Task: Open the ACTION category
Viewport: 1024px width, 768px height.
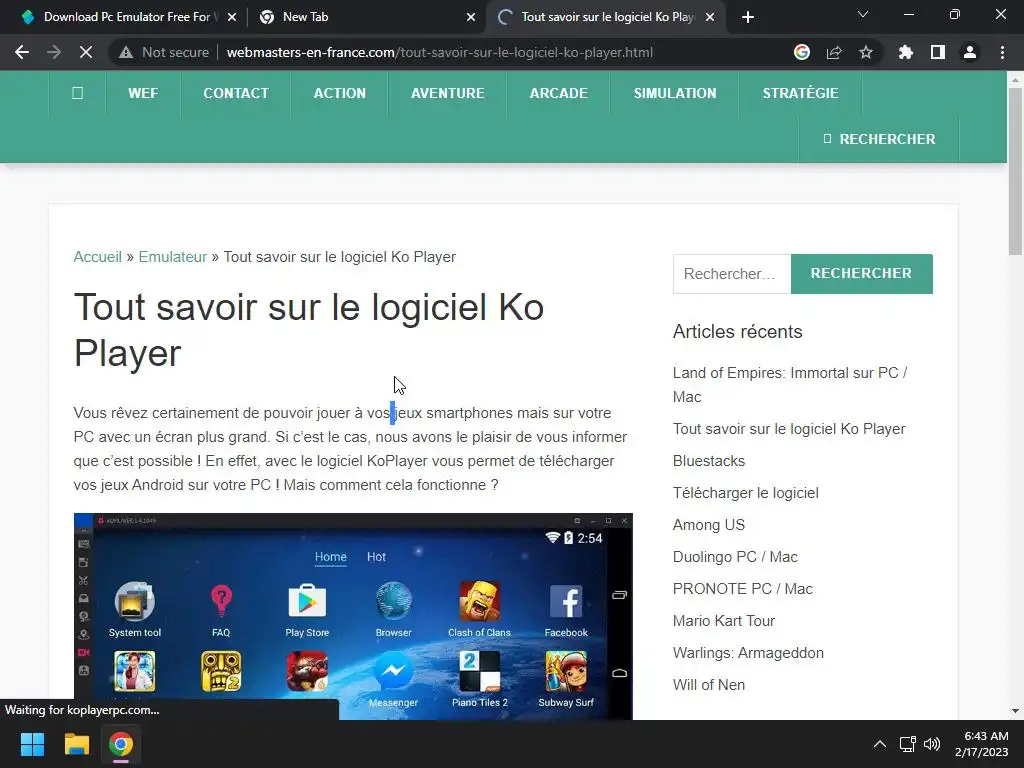Action: pyautogui.click(x=340, y=93)
